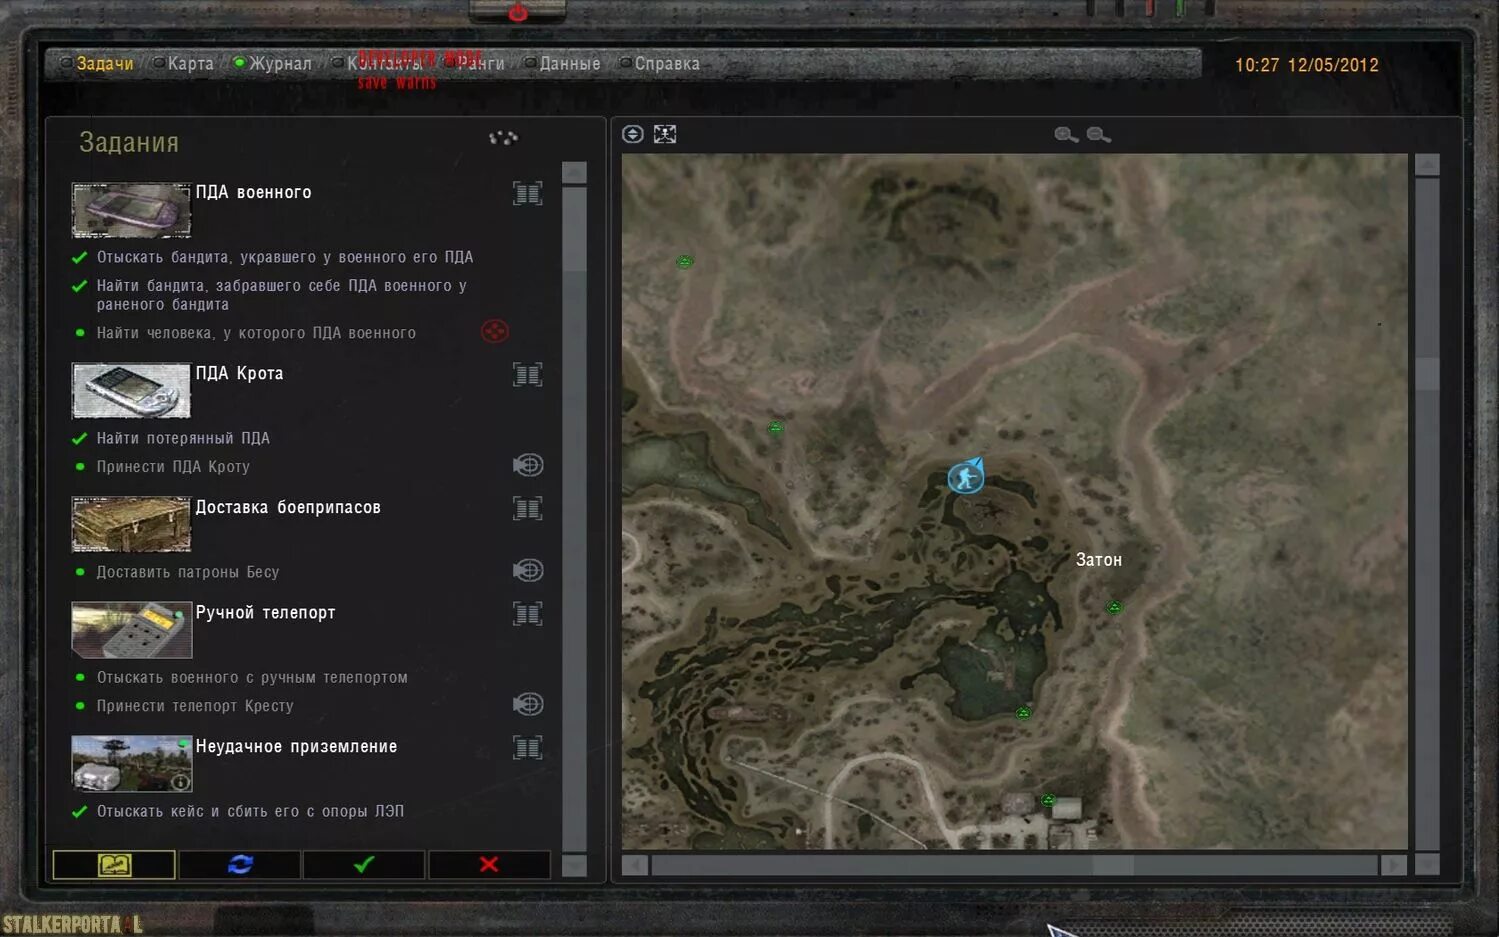Click green marker near buildings at bottom

pyautogui.click(x=1048, y=800)
